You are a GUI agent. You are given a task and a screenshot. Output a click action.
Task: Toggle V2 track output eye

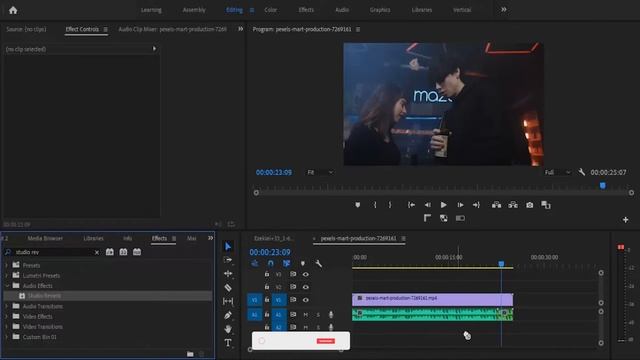coord(305,287)
